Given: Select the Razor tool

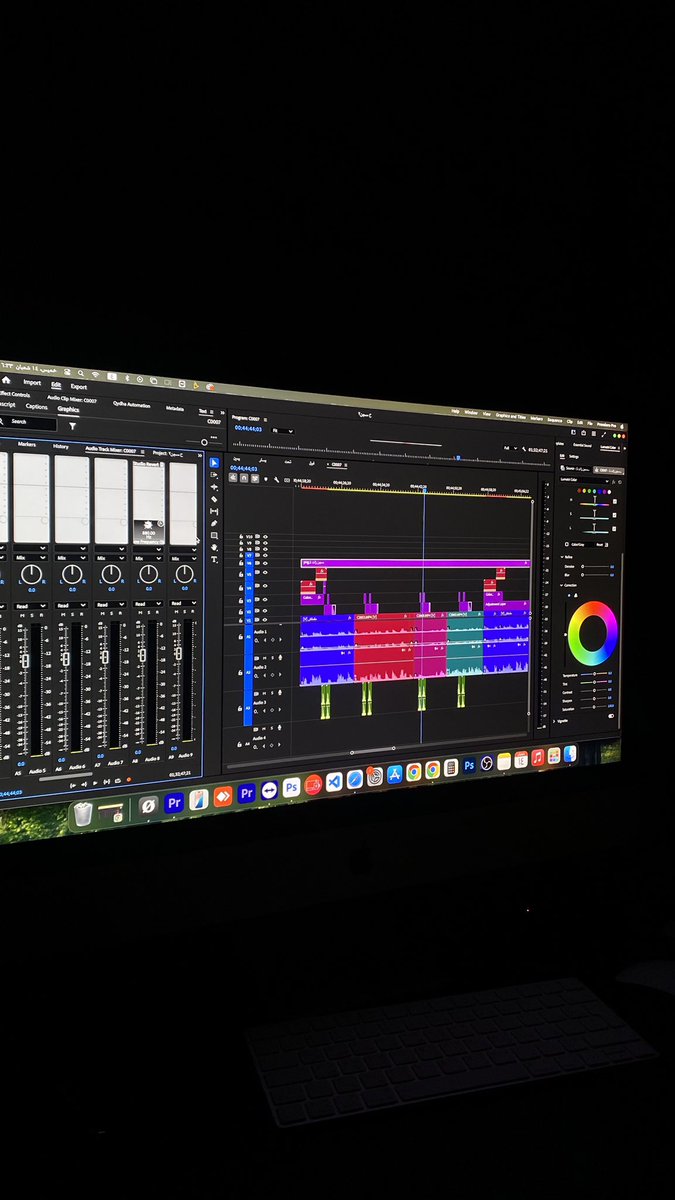Looking at the screenshot, I should click(x=214, y=499).
